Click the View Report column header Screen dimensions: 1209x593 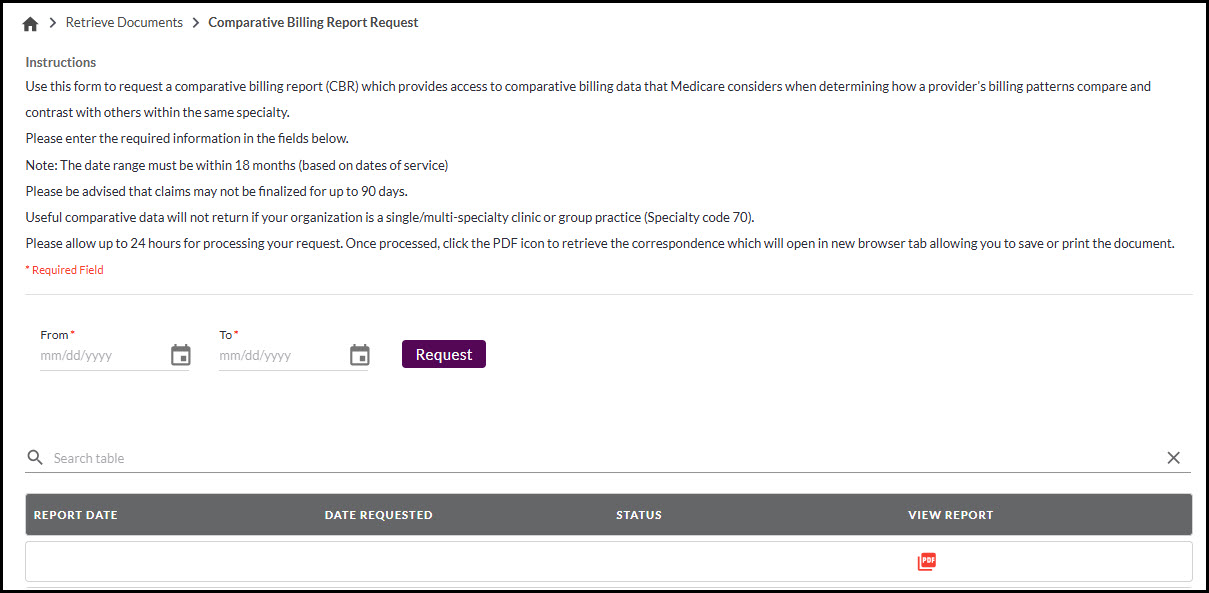[x=950, y=515]
